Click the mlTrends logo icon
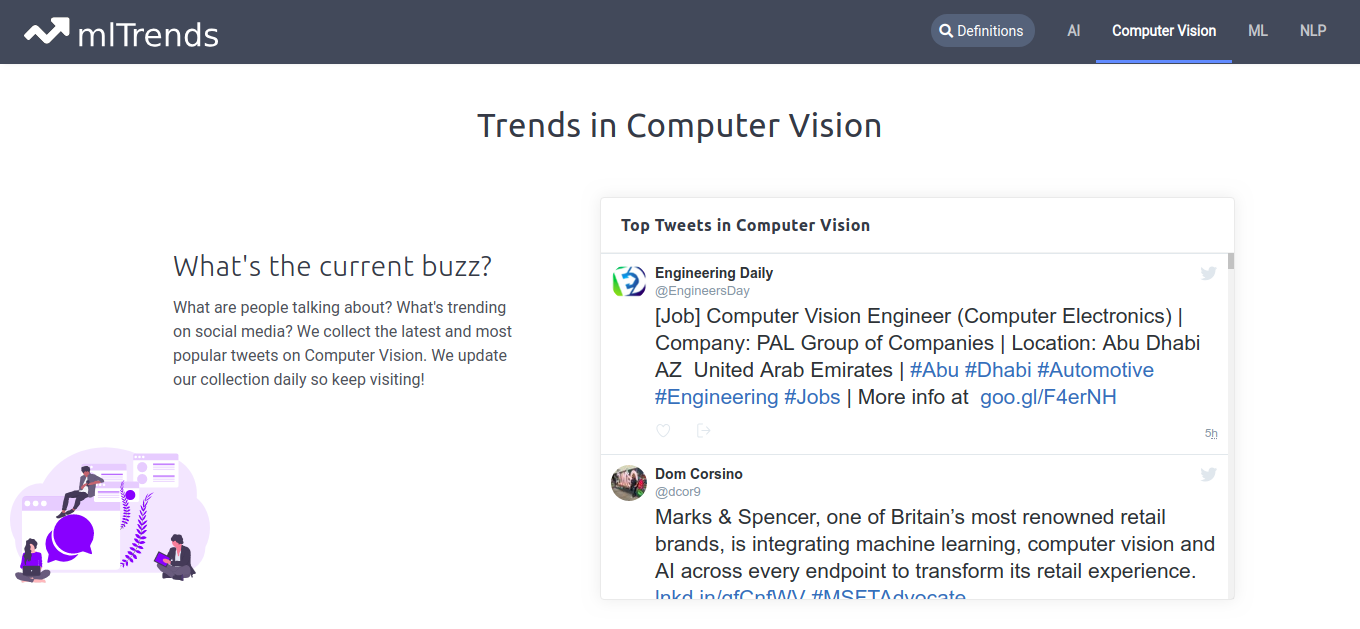This screenshot has height=629, width=1360. click(46, 32)
